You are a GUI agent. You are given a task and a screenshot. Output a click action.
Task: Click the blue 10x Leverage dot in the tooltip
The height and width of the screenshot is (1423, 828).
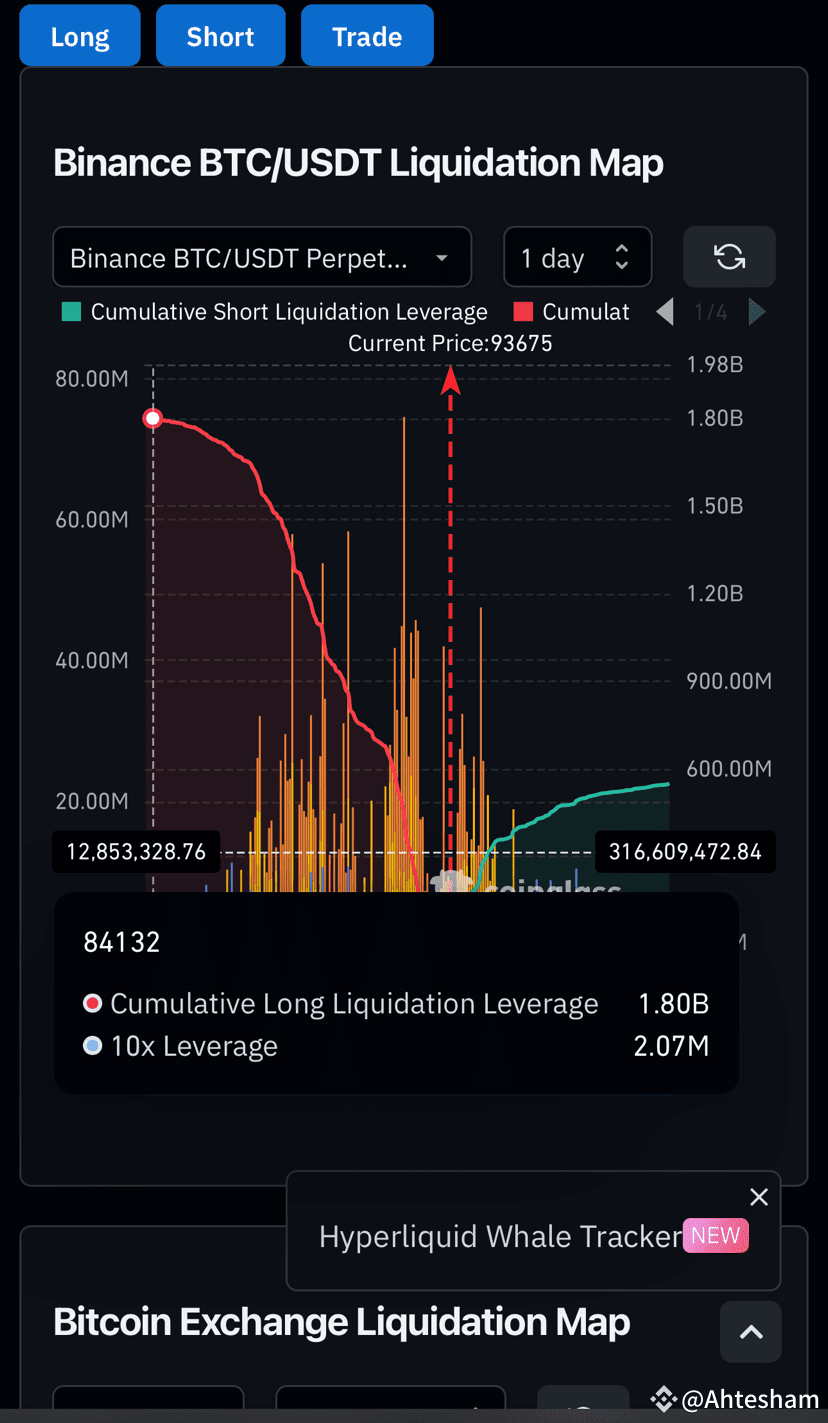click(x=92, y=1046)
